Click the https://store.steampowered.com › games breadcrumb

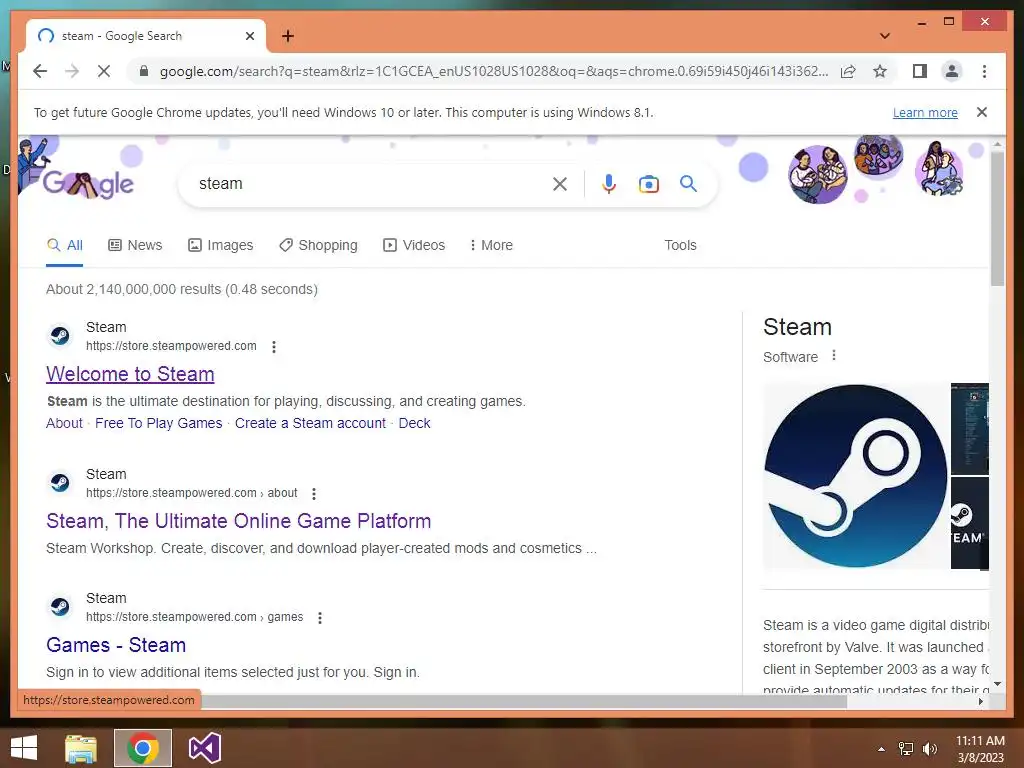pos(195,617)
